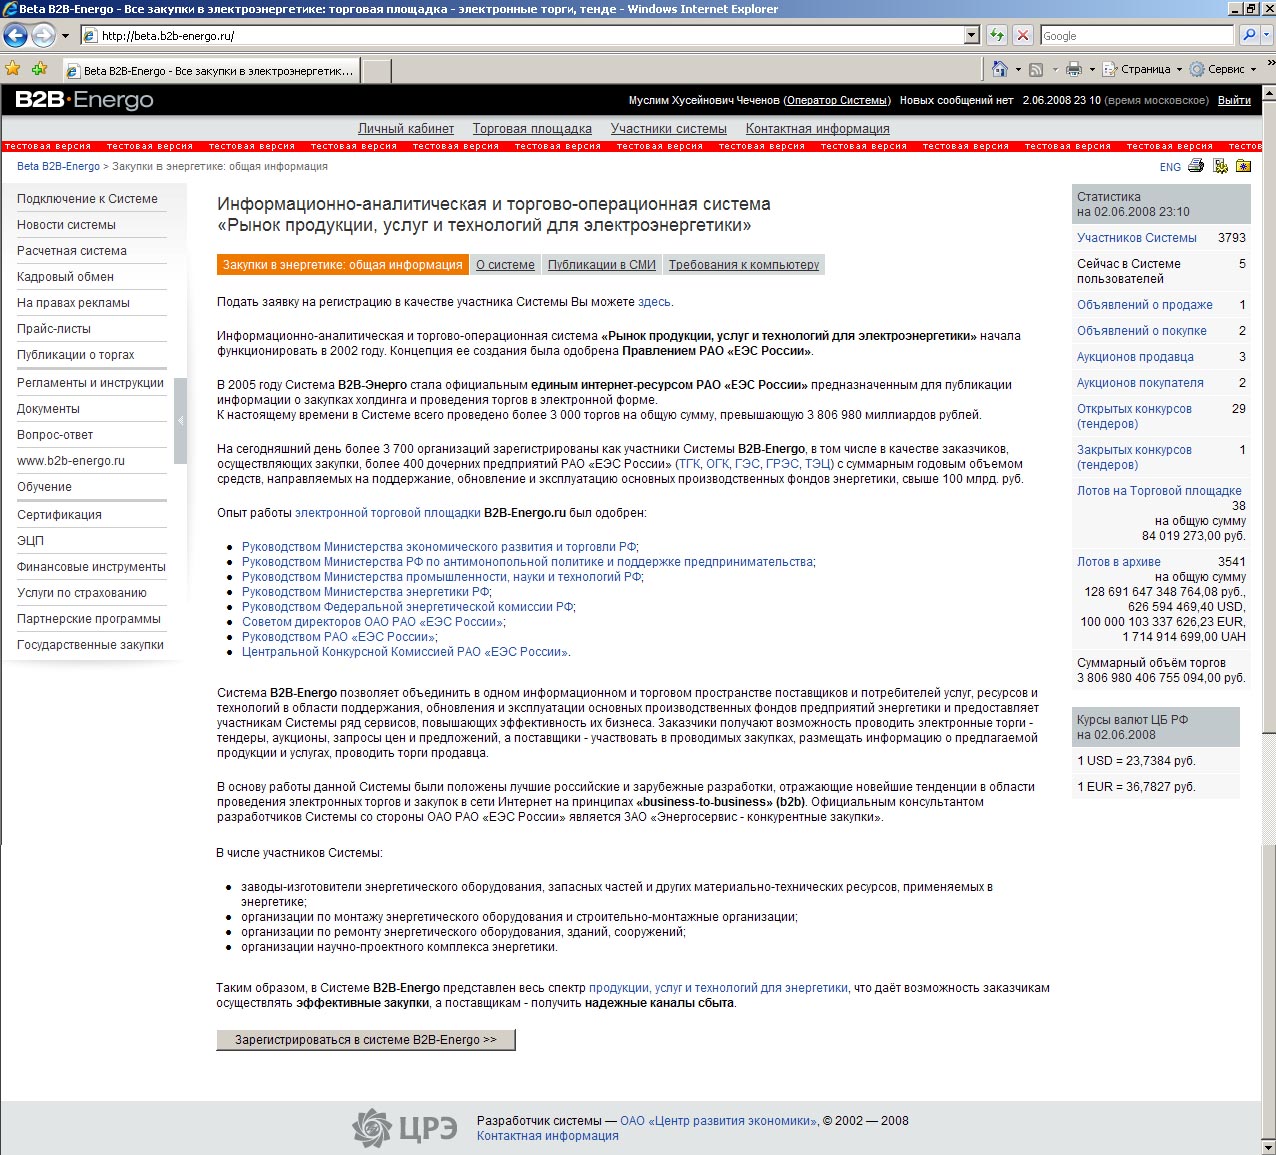The height and width of the screenshot is (1155, 1276).
Task: Open the recent pages dropdown beside Forward
Action: (65, 36)
